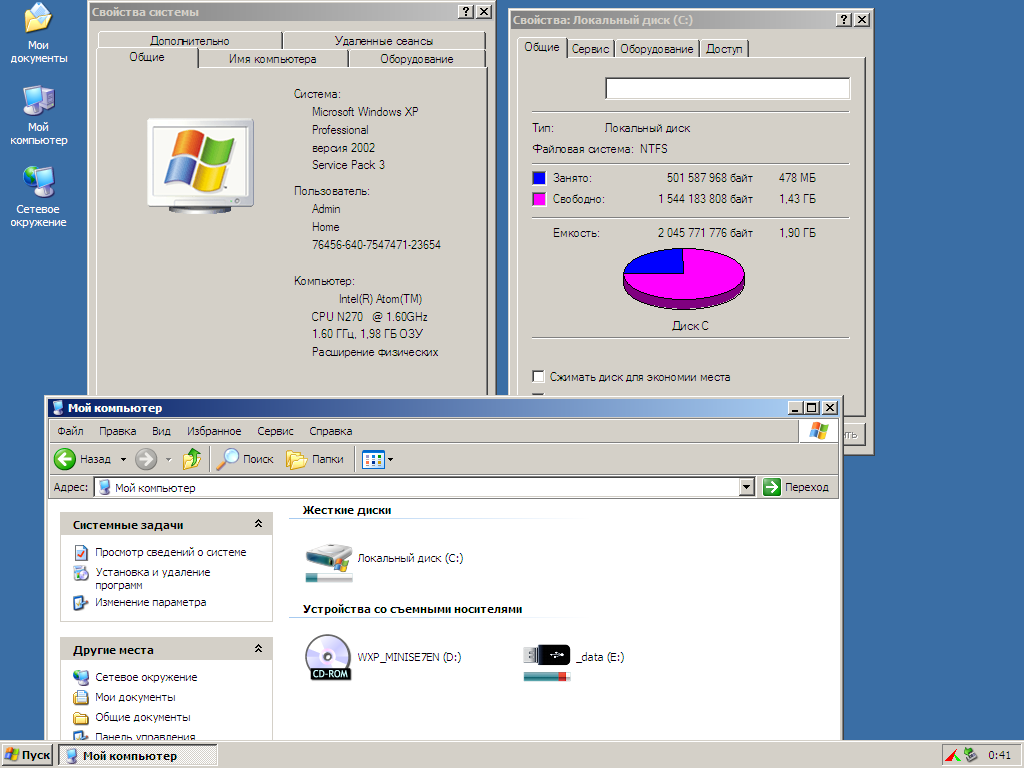Open the My Documents desktop icon

(x=38, y=34)
